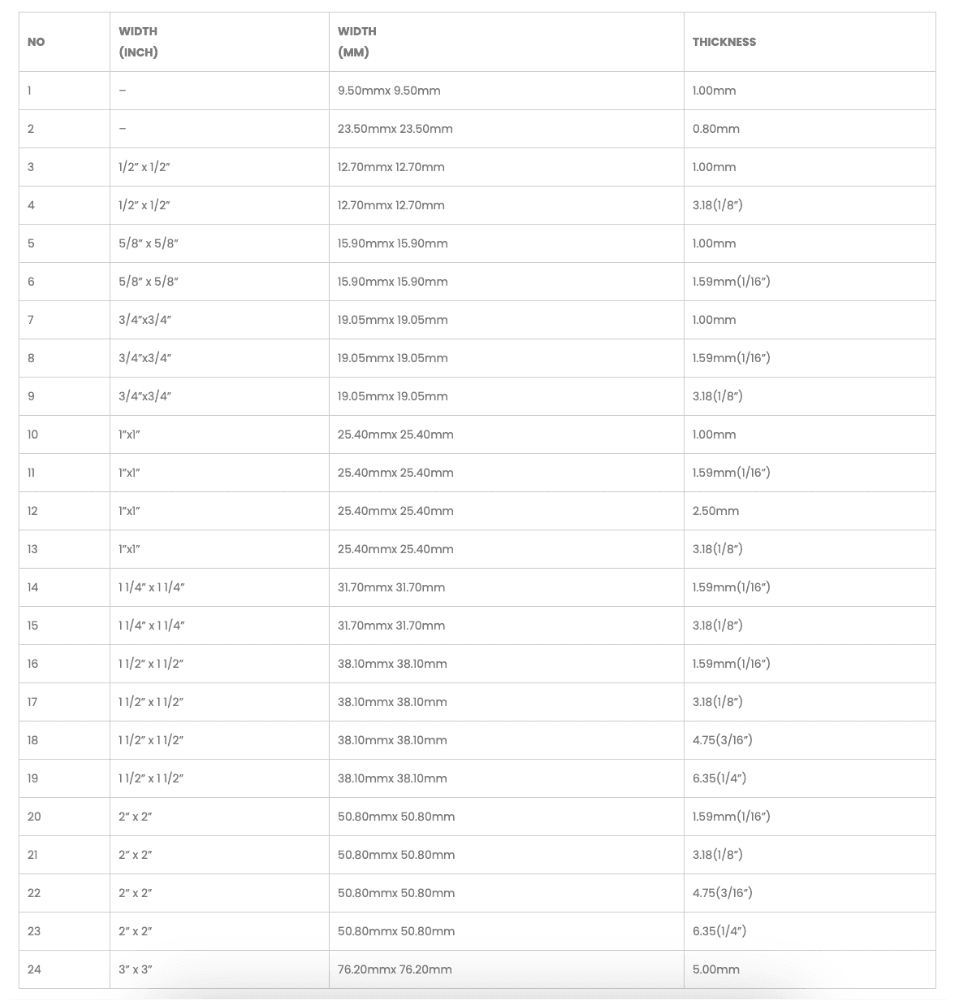The image size is (958, 1003).
Task: Click the WIDTH (MM) column header
Action: pos(357,42)
